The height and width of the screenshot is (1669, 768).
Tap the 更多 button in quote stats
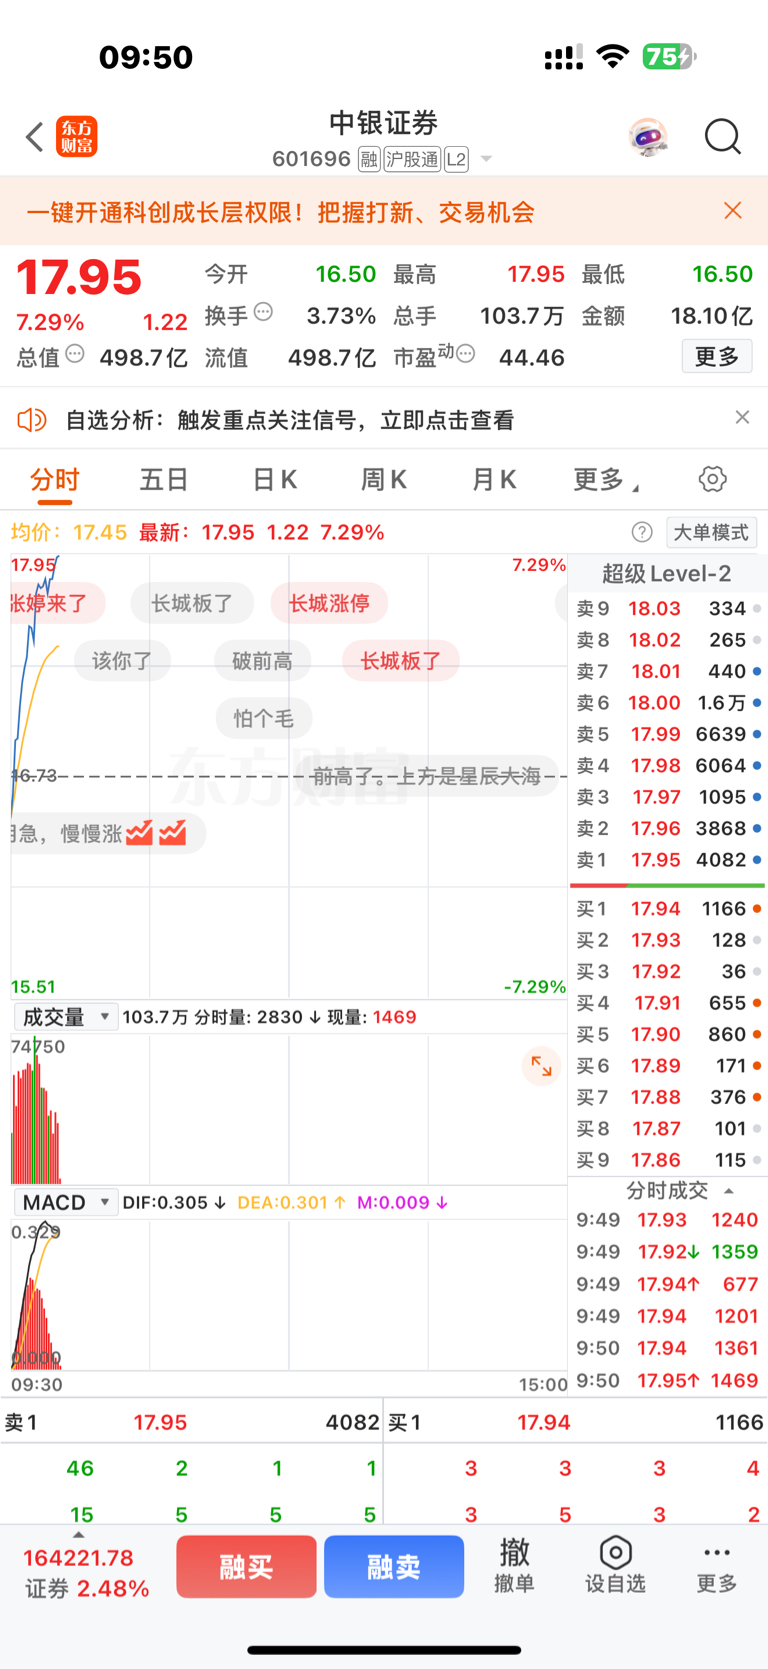coord(717,356)
